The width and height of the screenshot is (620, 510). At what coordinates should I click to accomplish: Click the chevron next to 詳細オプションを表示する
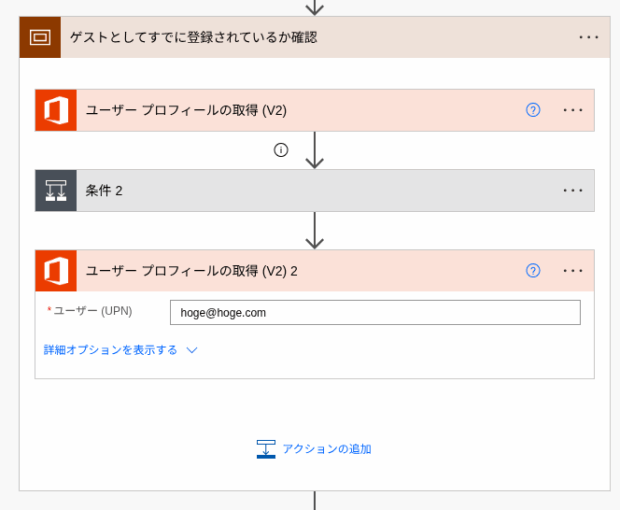[192, 350]
